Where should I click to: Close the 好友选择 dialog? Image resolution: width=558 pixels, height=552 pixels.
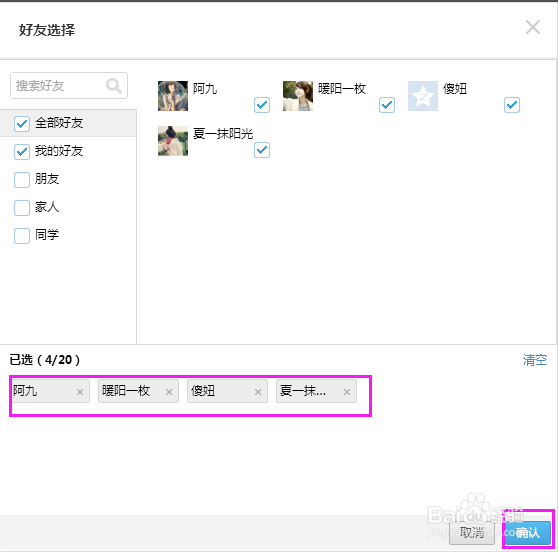point(533,27)
